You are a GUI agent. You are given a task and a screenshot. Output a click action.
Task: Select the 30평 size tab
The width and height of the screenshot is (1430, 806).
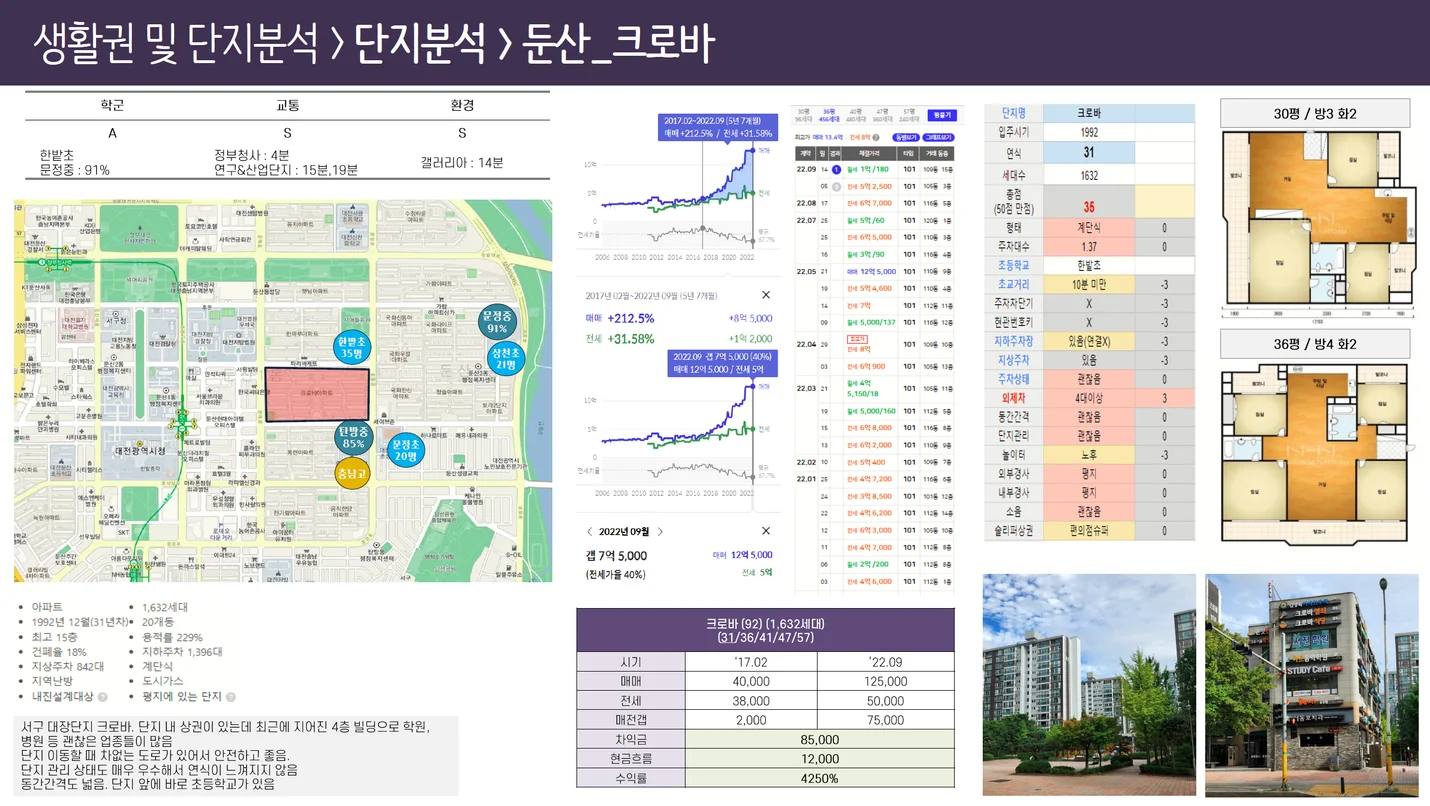[805, 114]
